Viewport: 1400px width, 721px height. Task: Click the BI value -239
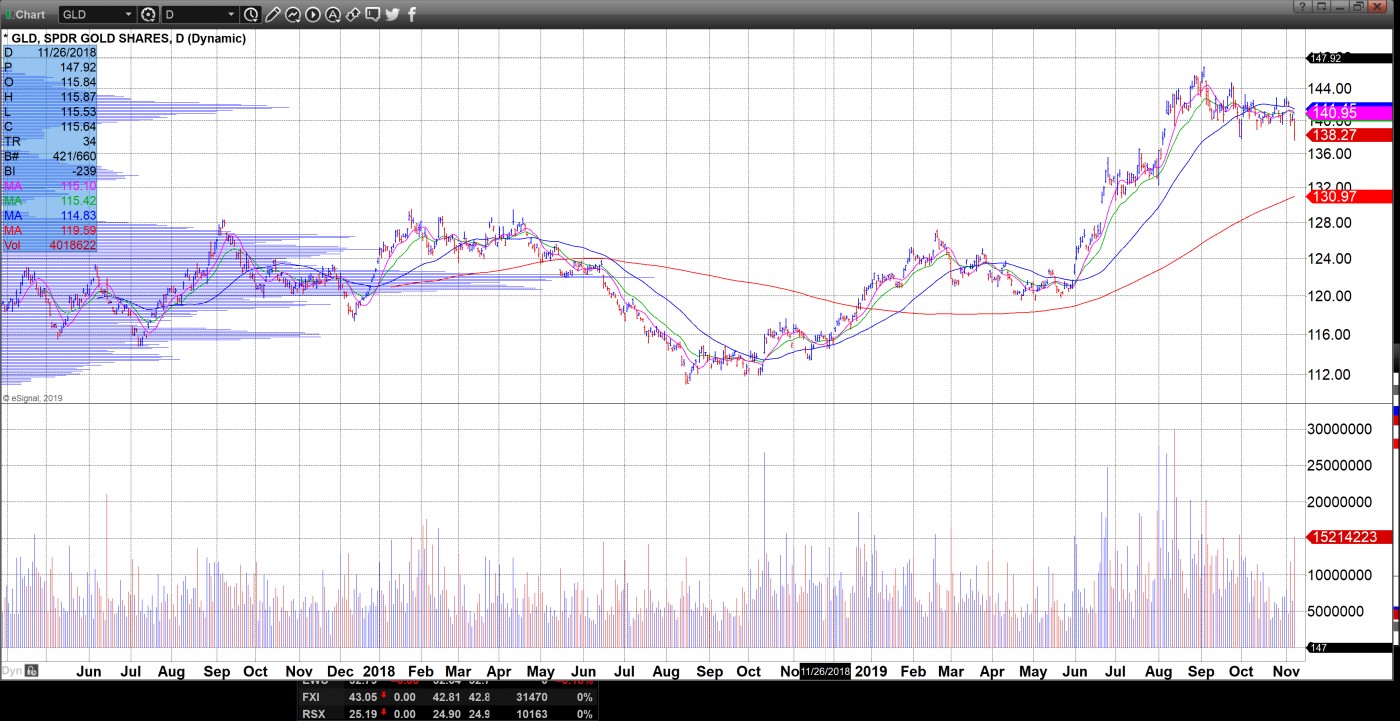pos(82,171)
